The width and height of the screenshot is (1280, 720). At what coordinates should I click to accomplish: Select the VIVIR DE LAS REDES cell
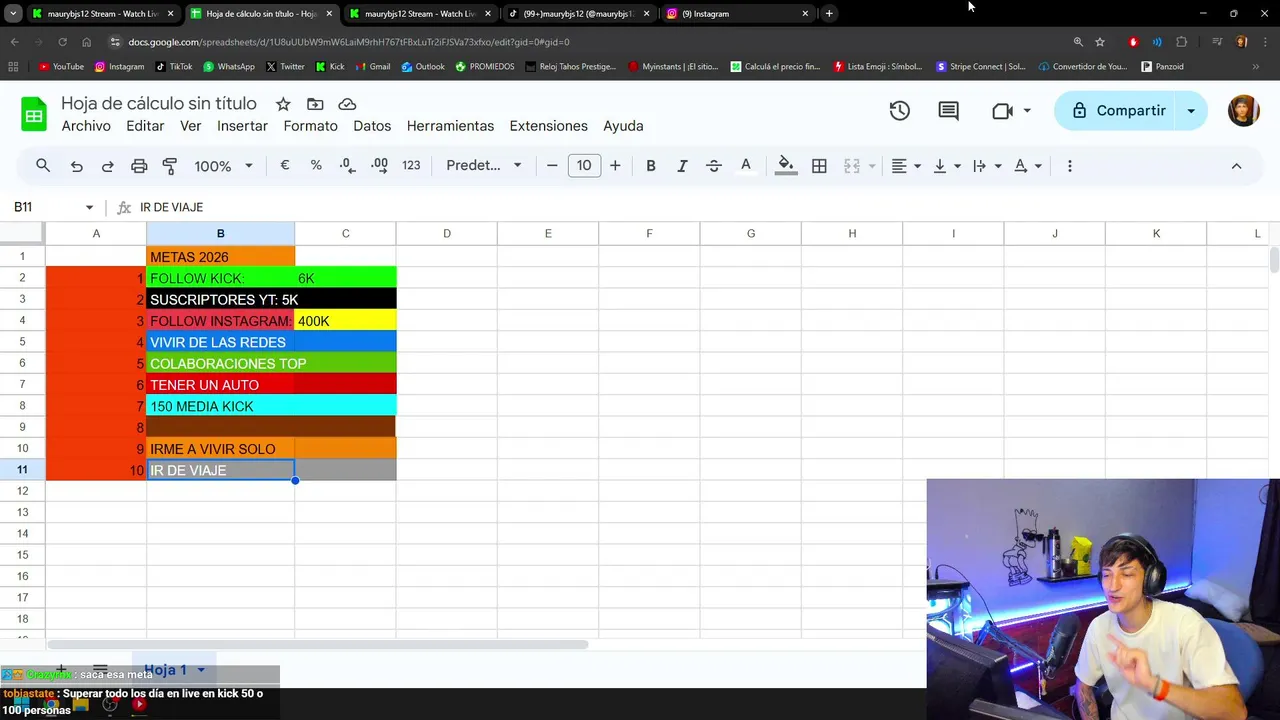220,342
